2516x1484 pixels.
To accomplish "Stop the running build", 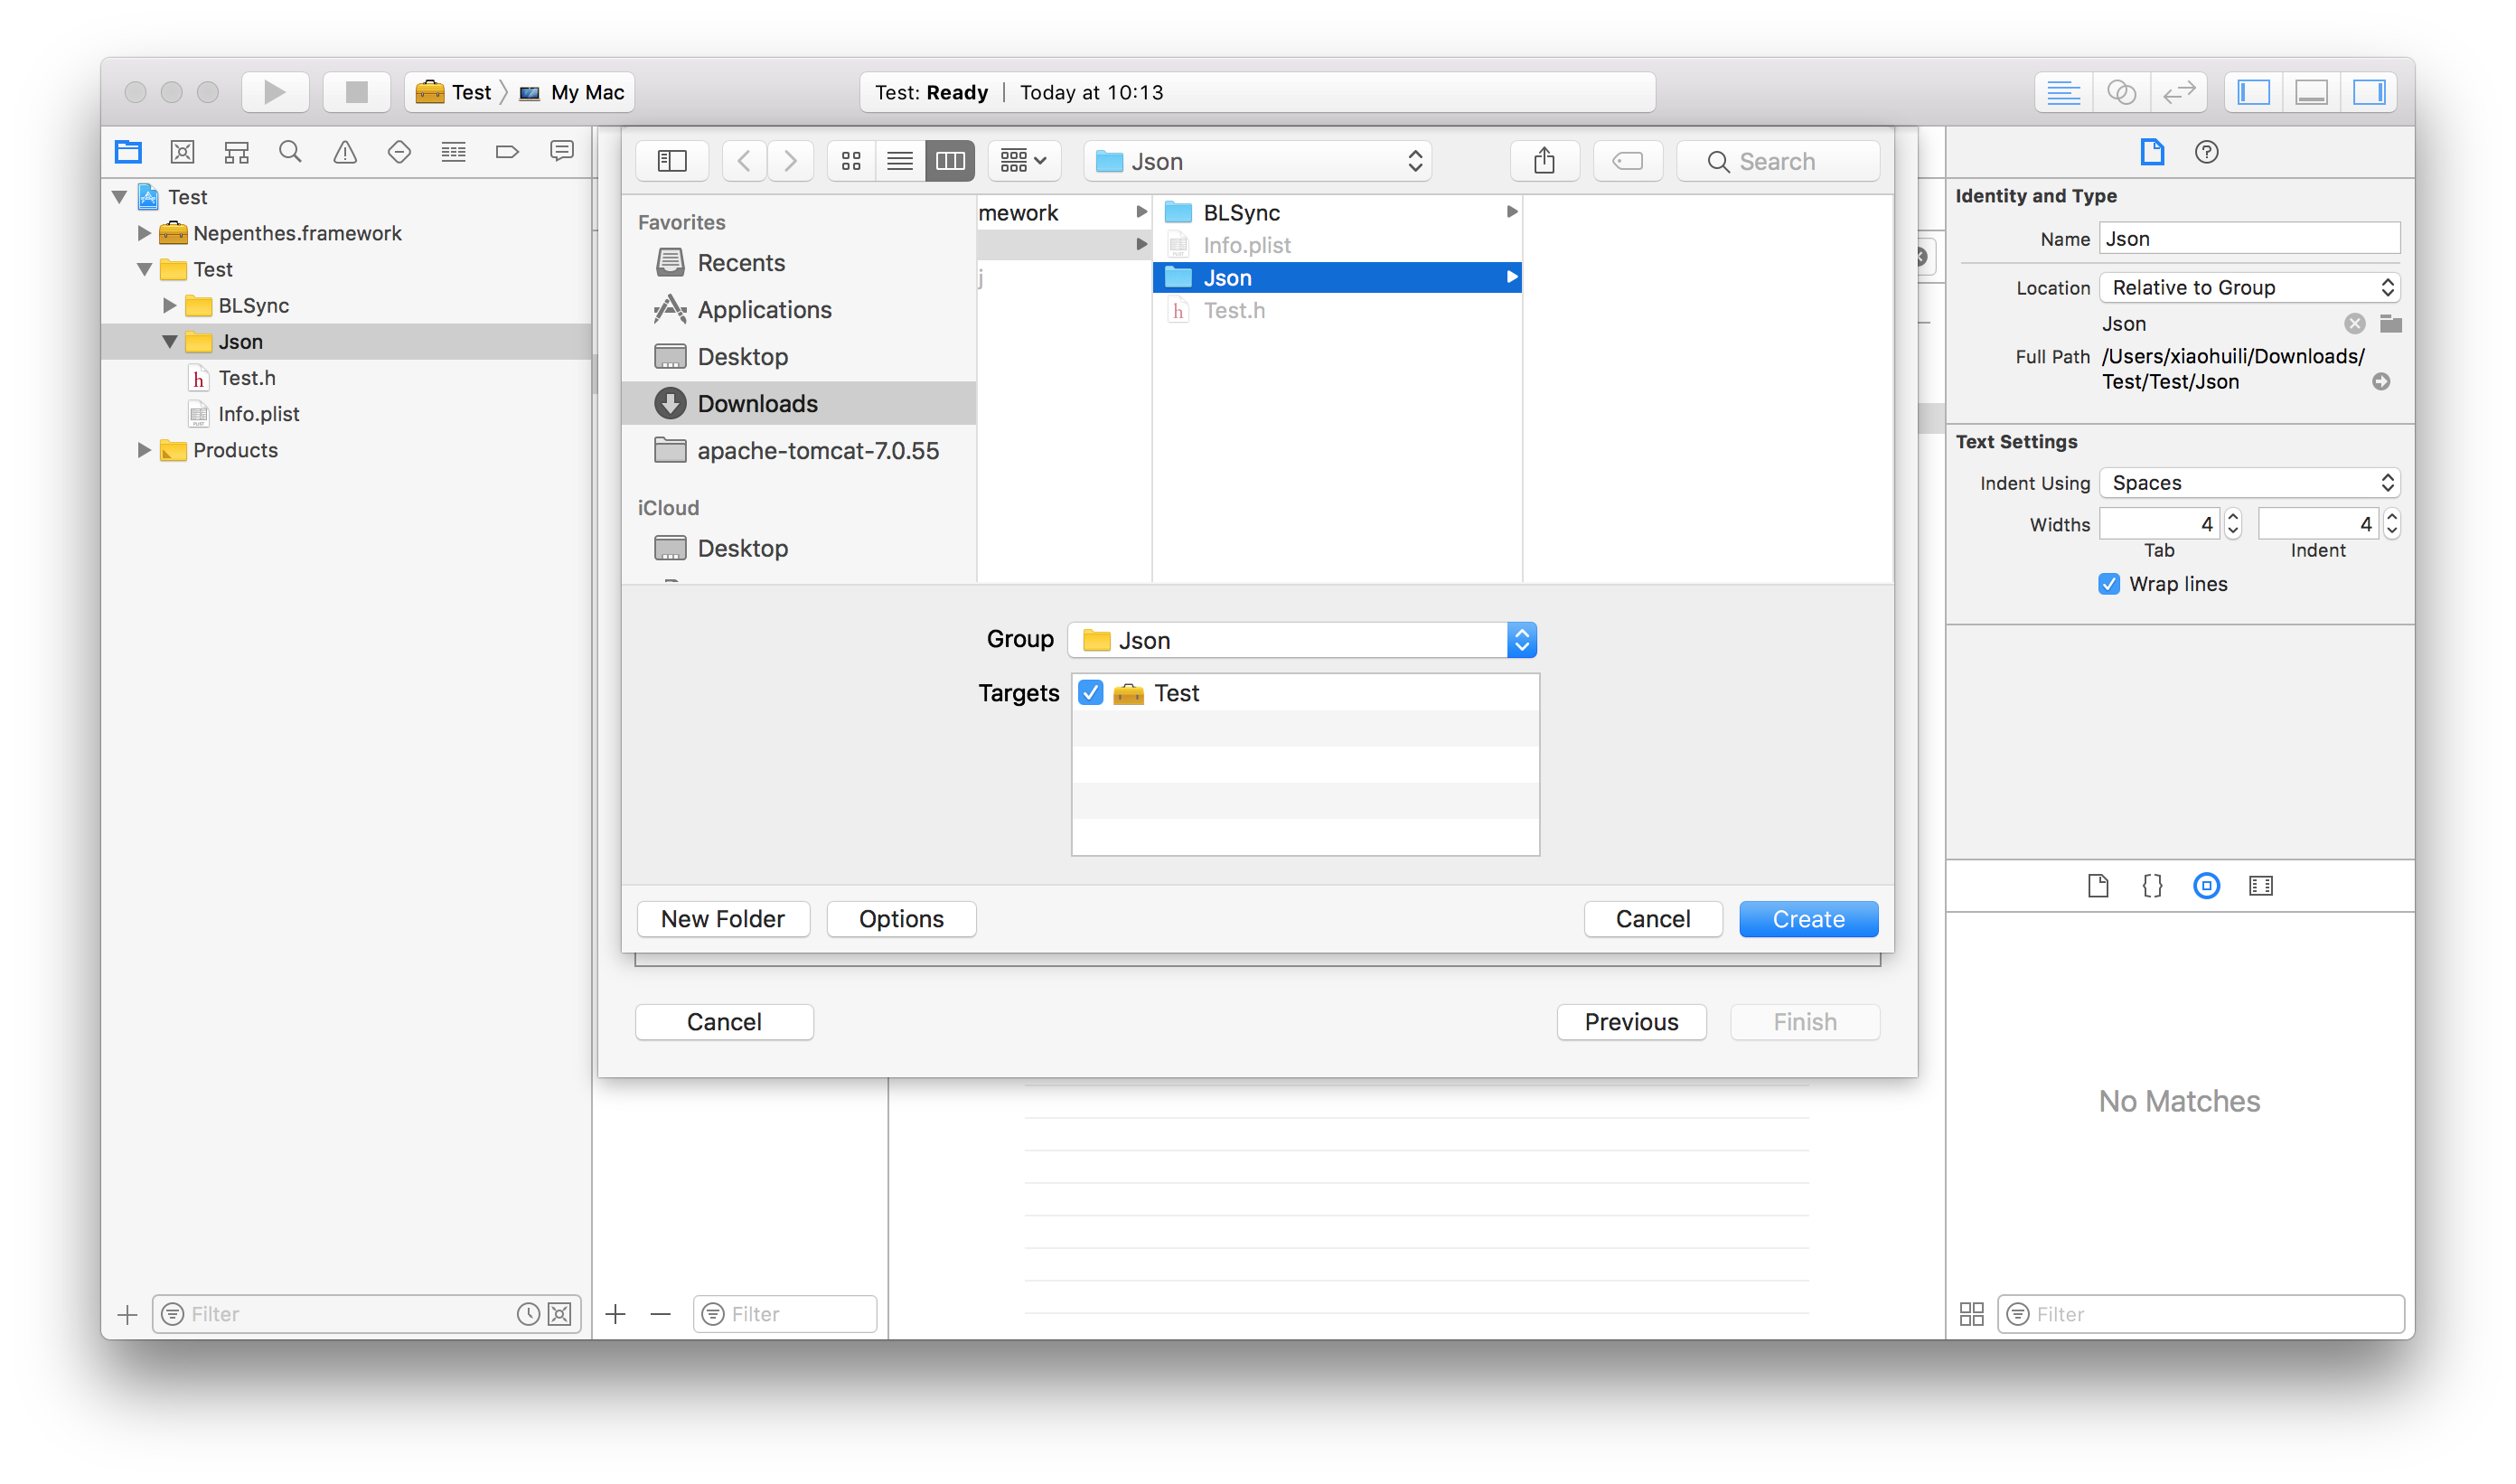I will [356, 92].
